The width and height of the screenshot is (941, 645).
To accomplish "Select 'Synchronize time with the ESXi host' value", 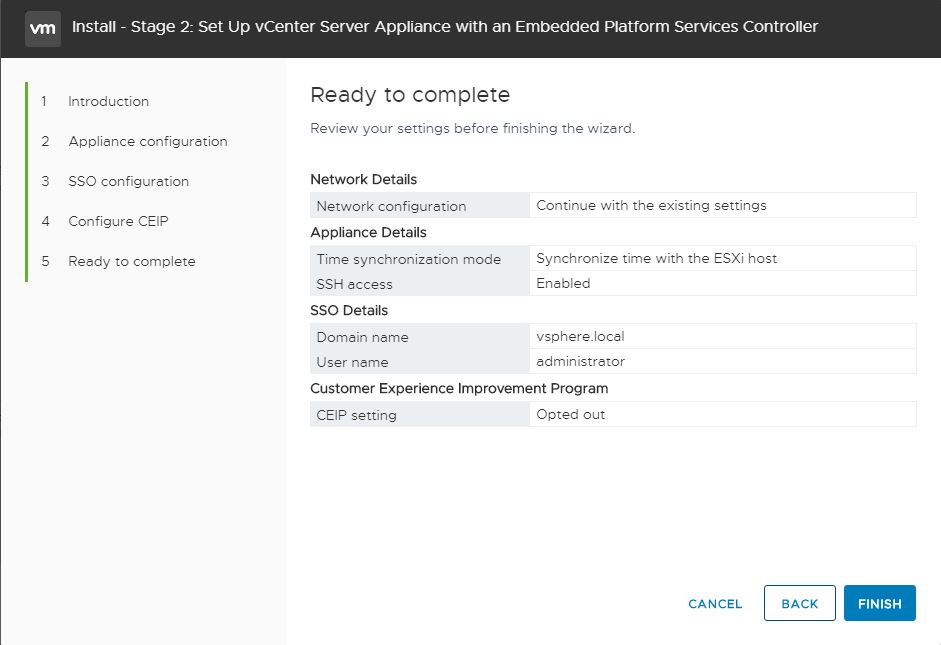I will (x=656, y=259).
